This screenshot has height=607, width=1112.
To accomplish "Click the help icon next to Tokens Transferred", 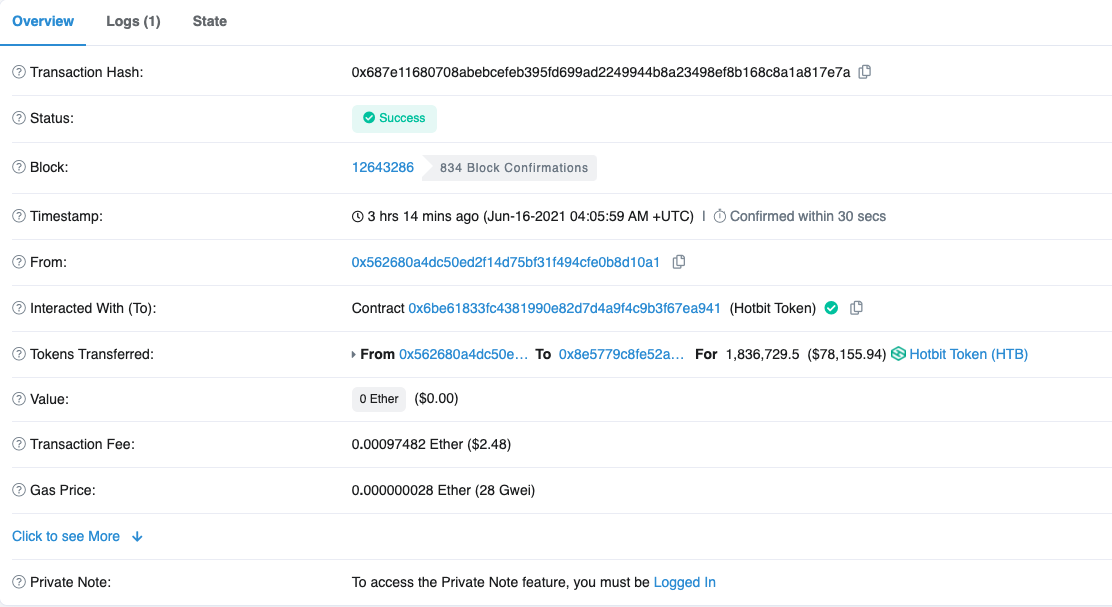I will click(19, 354).
